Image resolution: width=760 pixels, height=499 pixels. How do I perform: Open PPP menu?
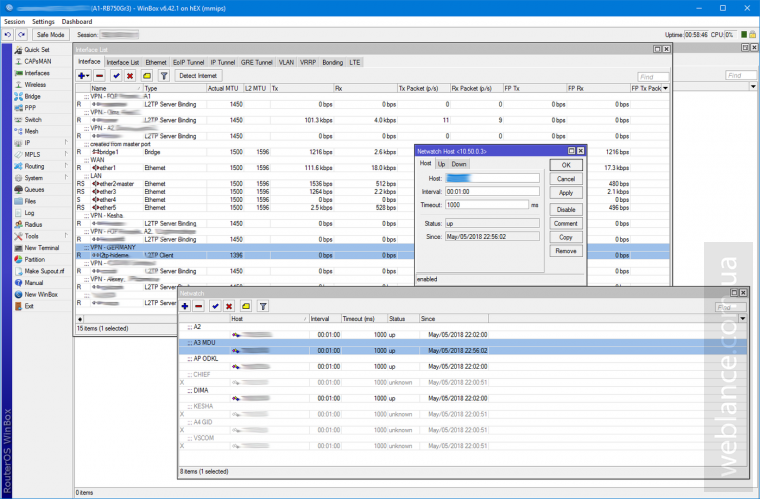tap(30, 108)
